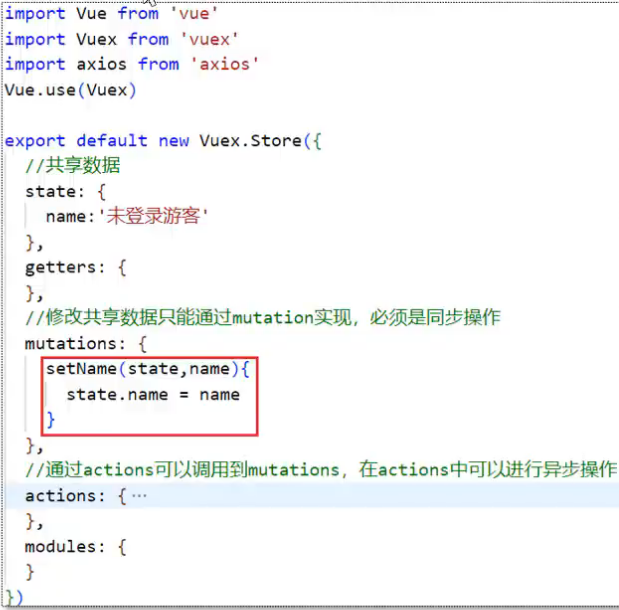Expand the folded actions block ellipsis
Viewport: 619px width, 610px height.
tap(139, 496)
